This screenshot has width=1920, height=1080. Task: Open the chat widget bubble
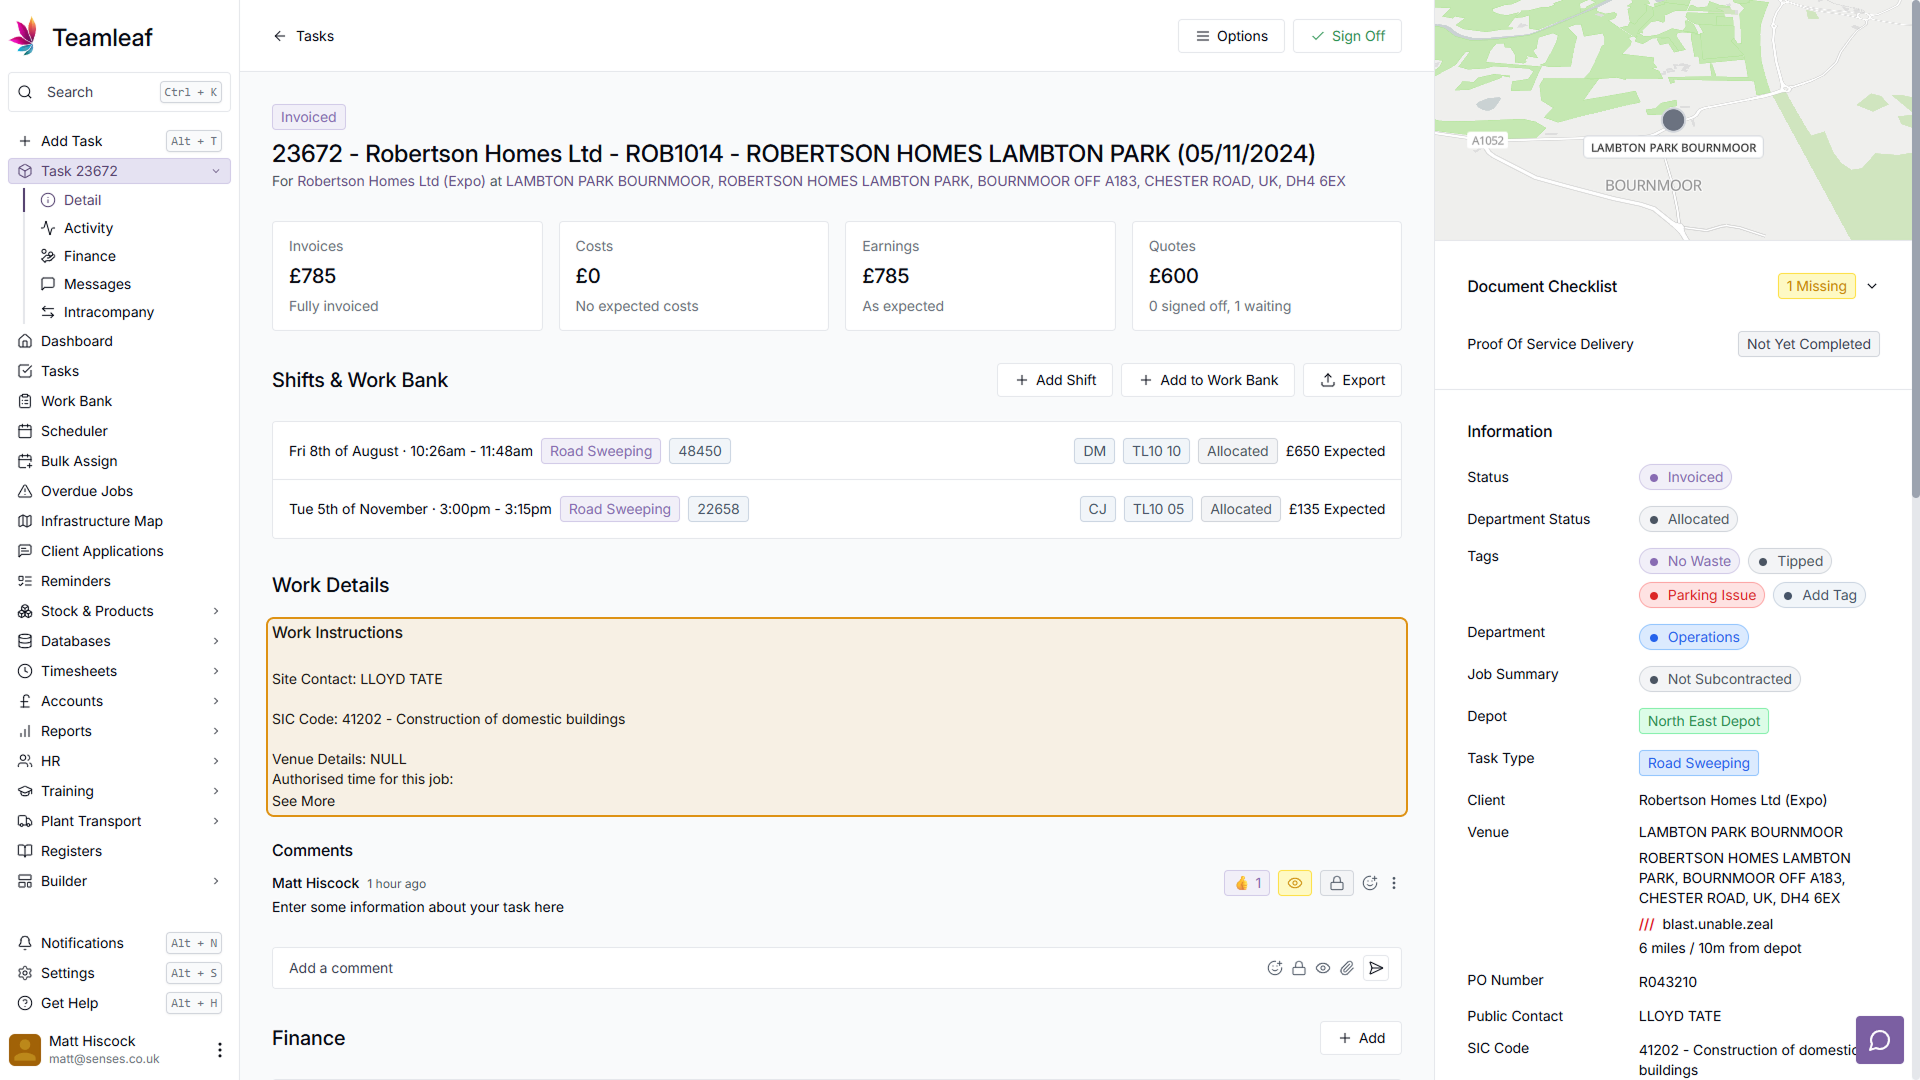[x=1880, y=1040]
